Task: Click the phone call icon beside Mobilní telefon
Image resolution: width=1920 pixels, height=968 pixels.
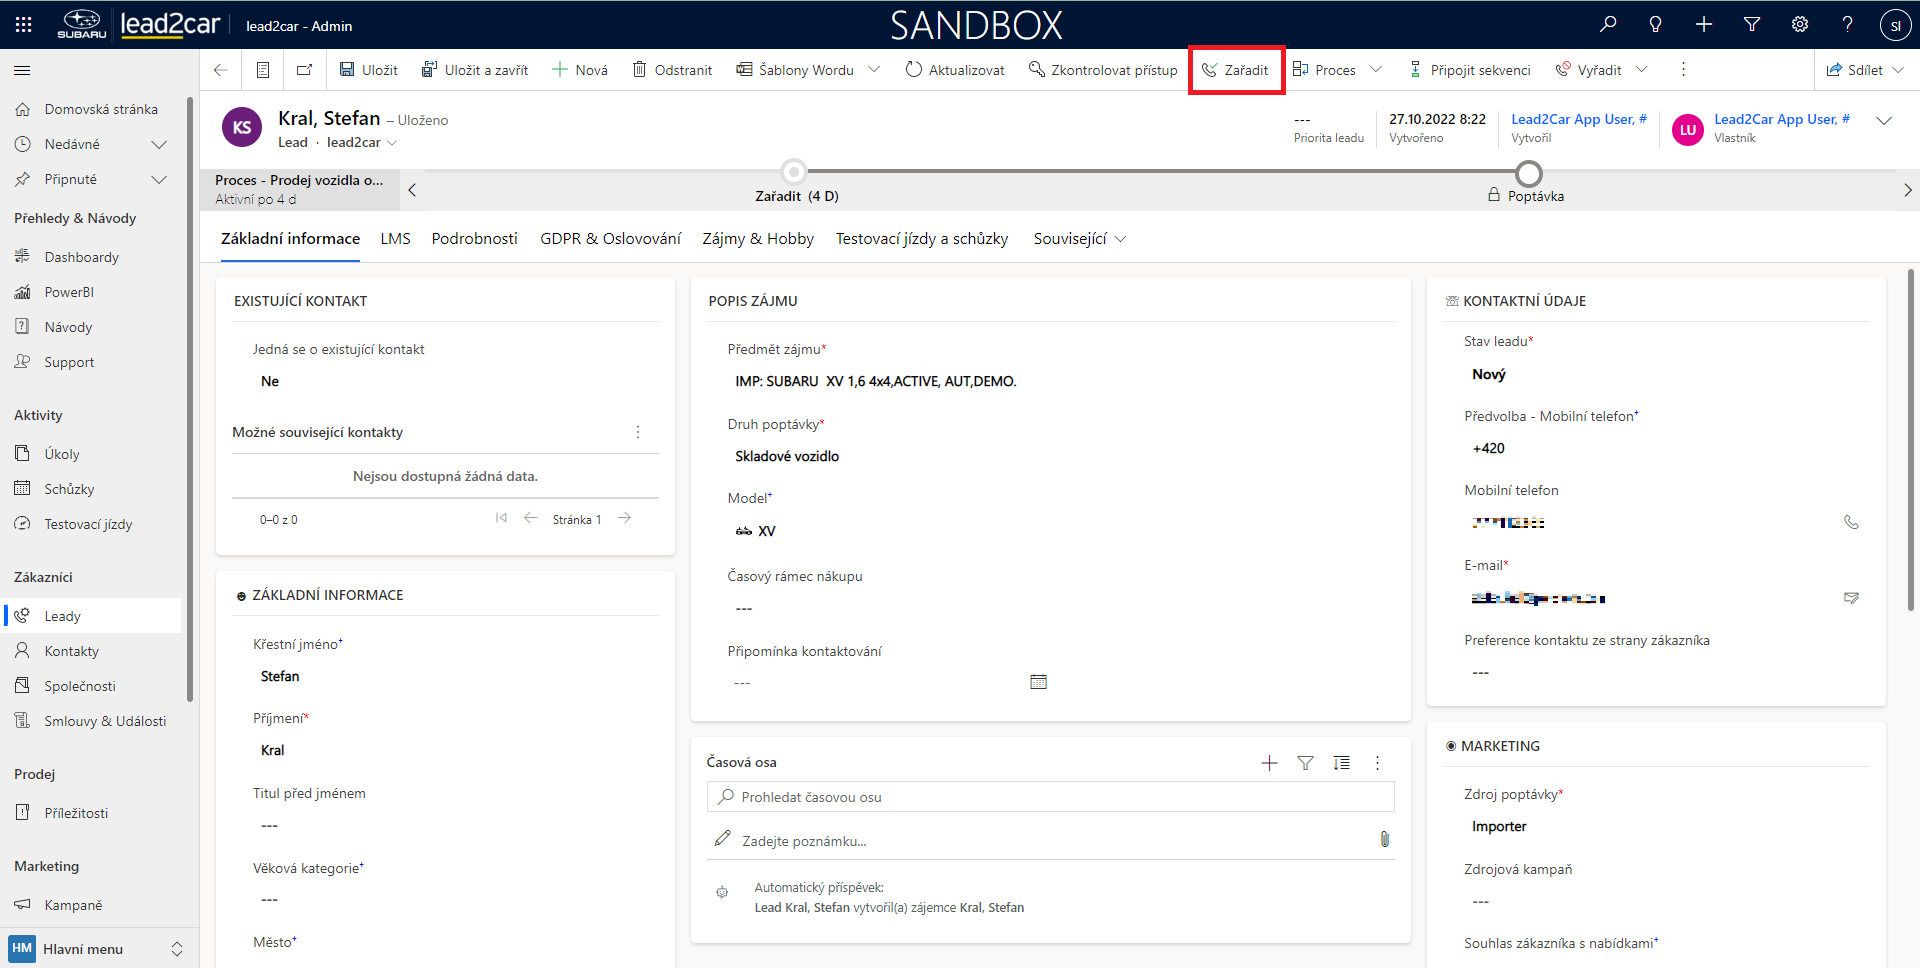Action: tap(1851, 522)
